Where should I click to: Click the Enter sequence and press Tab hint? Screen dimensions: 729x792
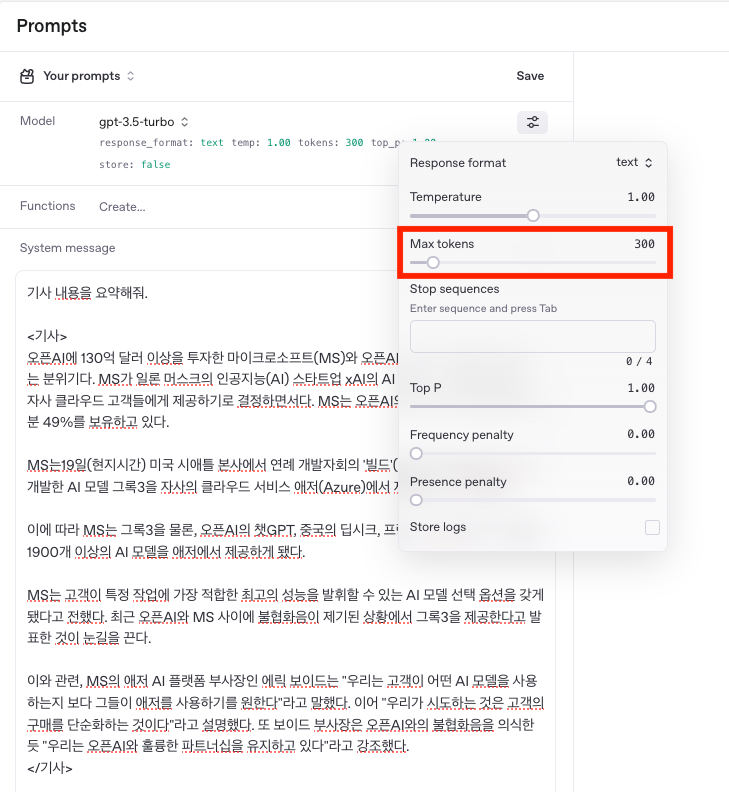click(483, 309)
